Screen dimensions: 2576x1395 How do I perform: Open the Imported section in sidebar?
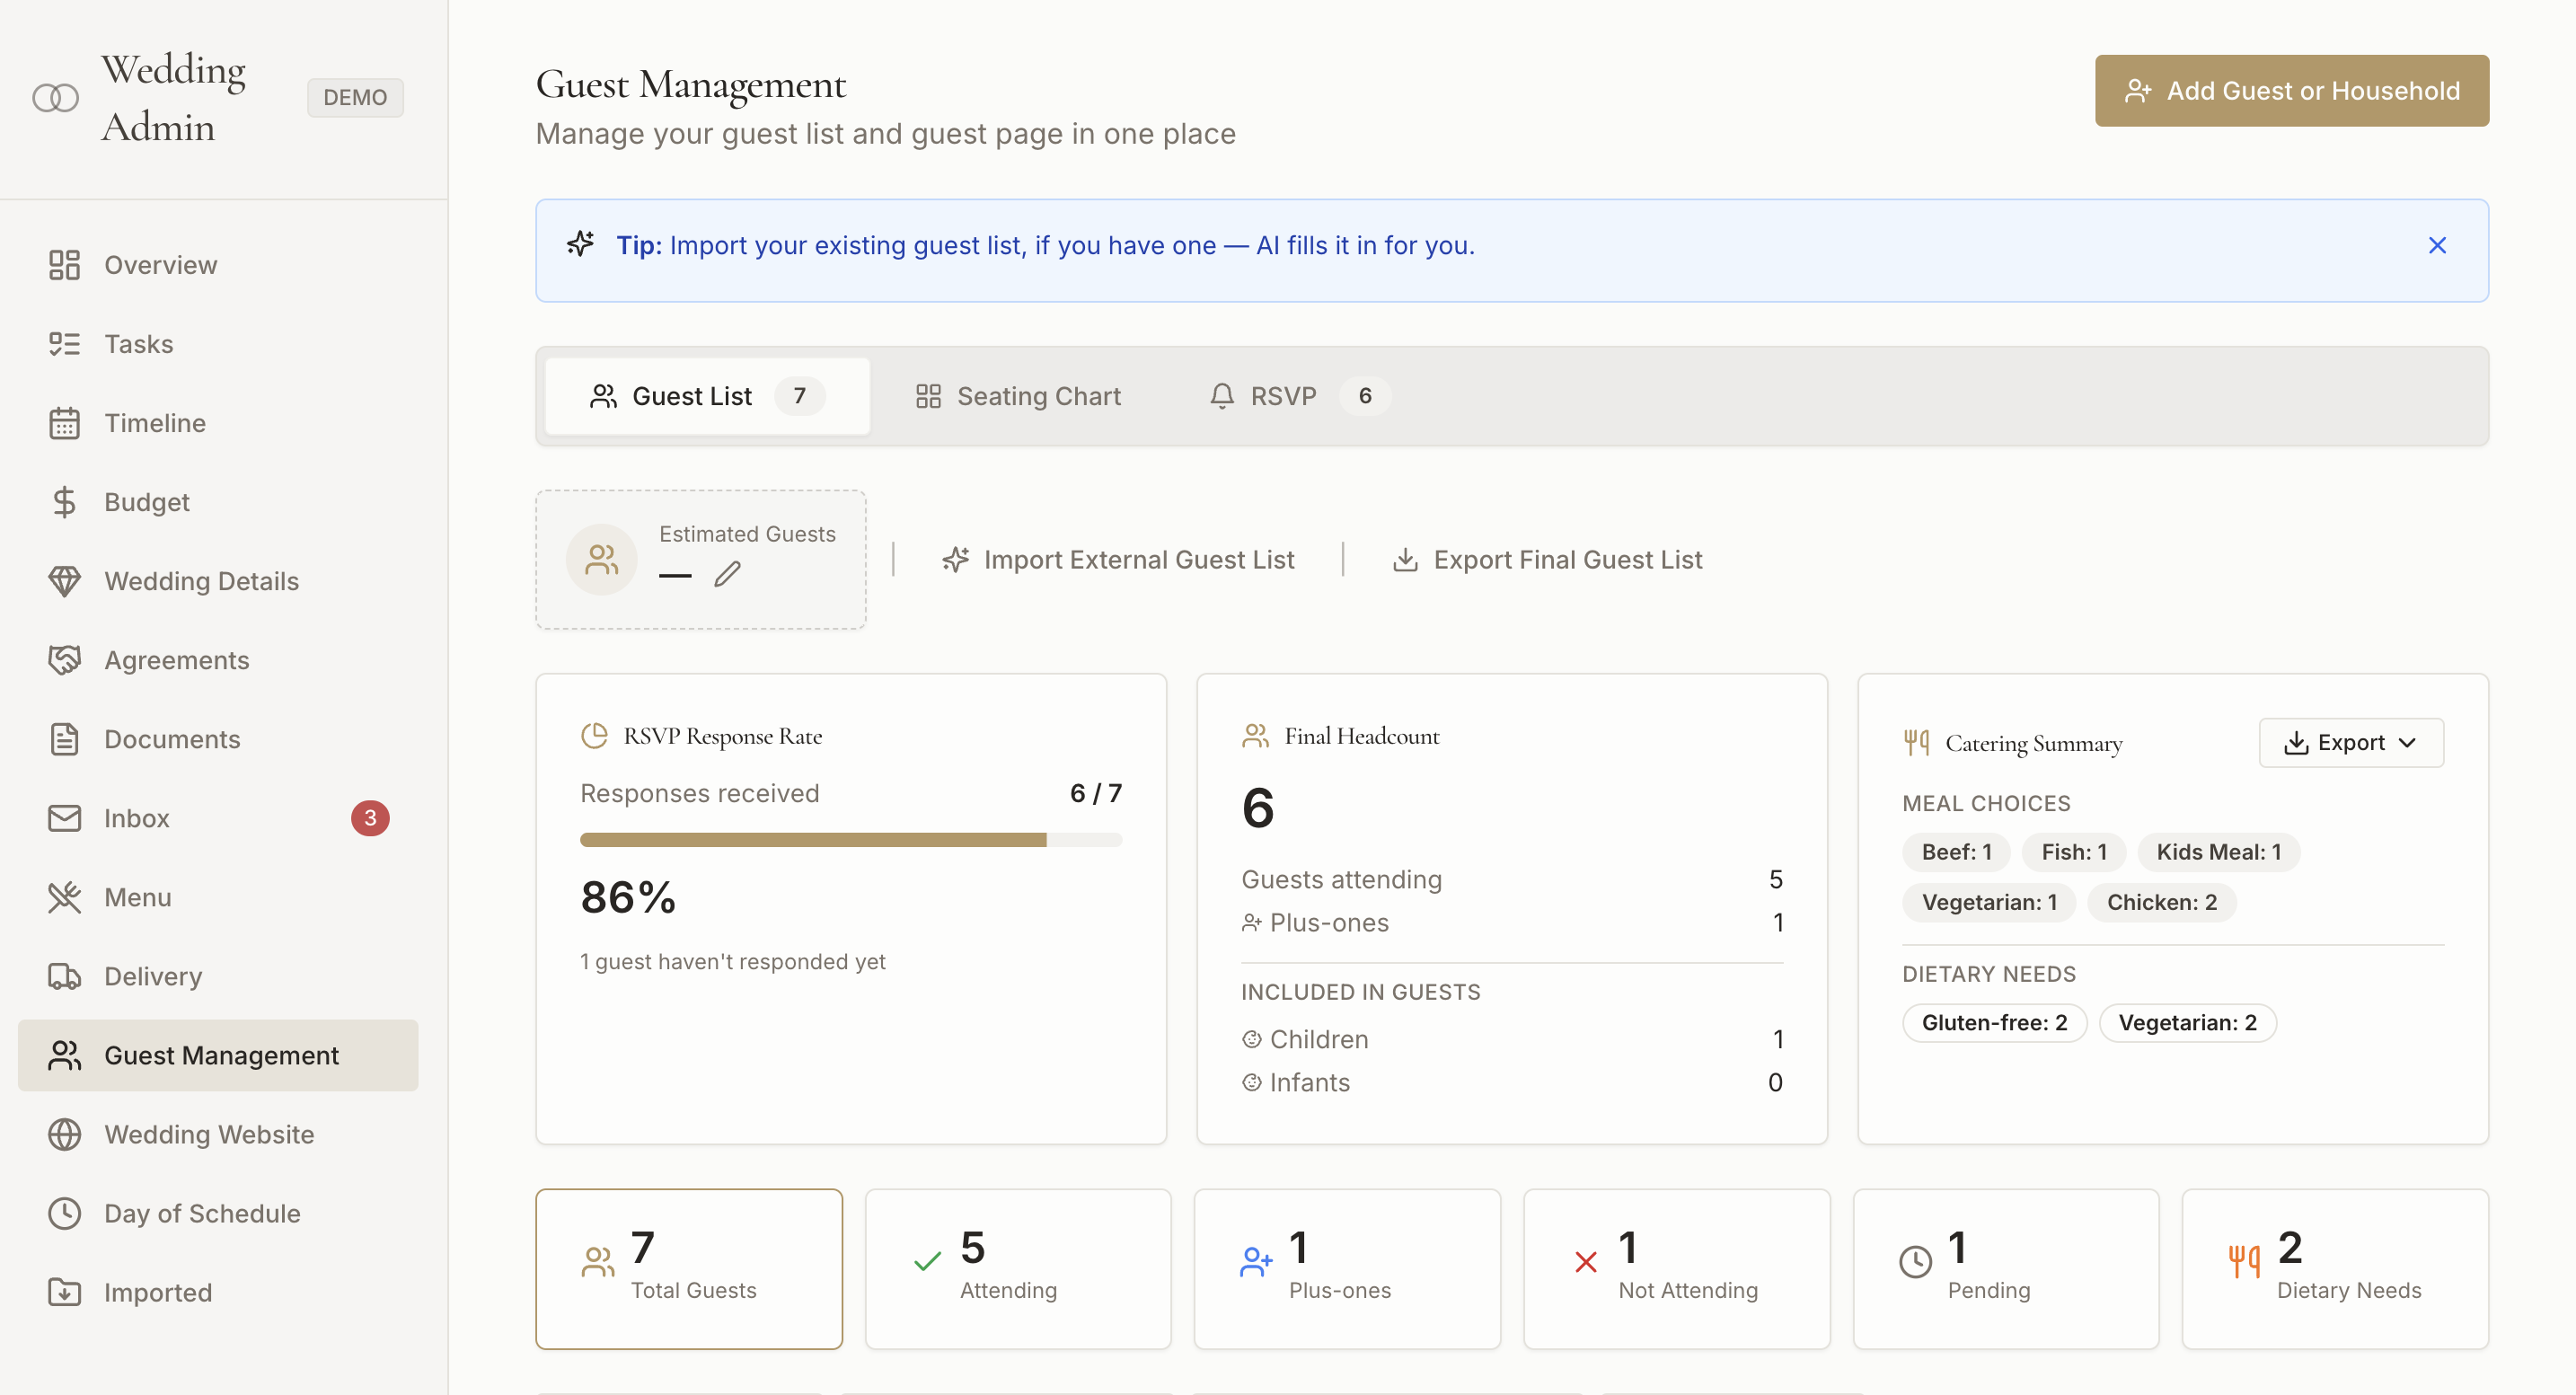coord(157,1292)
